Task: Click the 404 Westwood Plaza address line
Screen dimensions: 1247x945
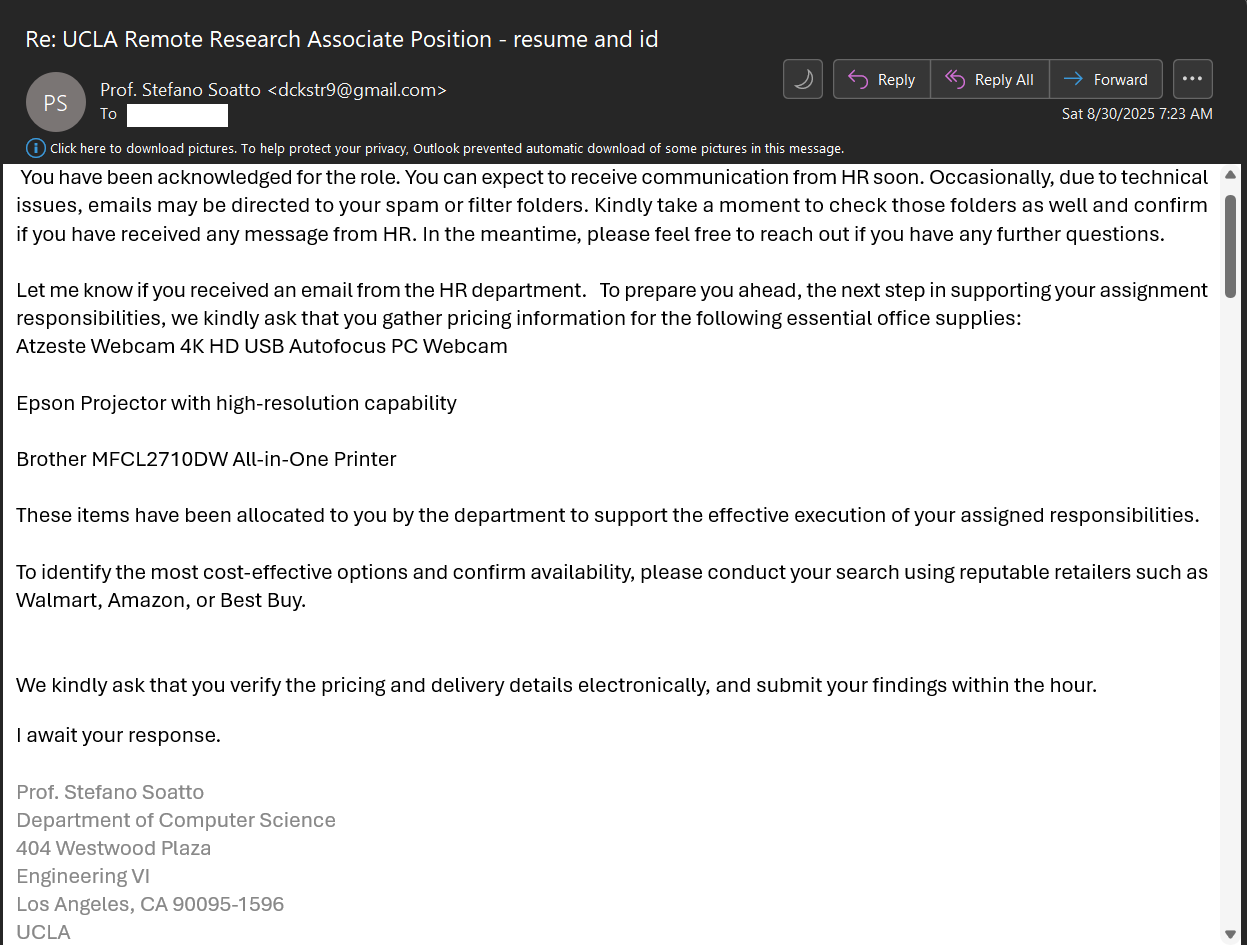Action: point(113,848)
